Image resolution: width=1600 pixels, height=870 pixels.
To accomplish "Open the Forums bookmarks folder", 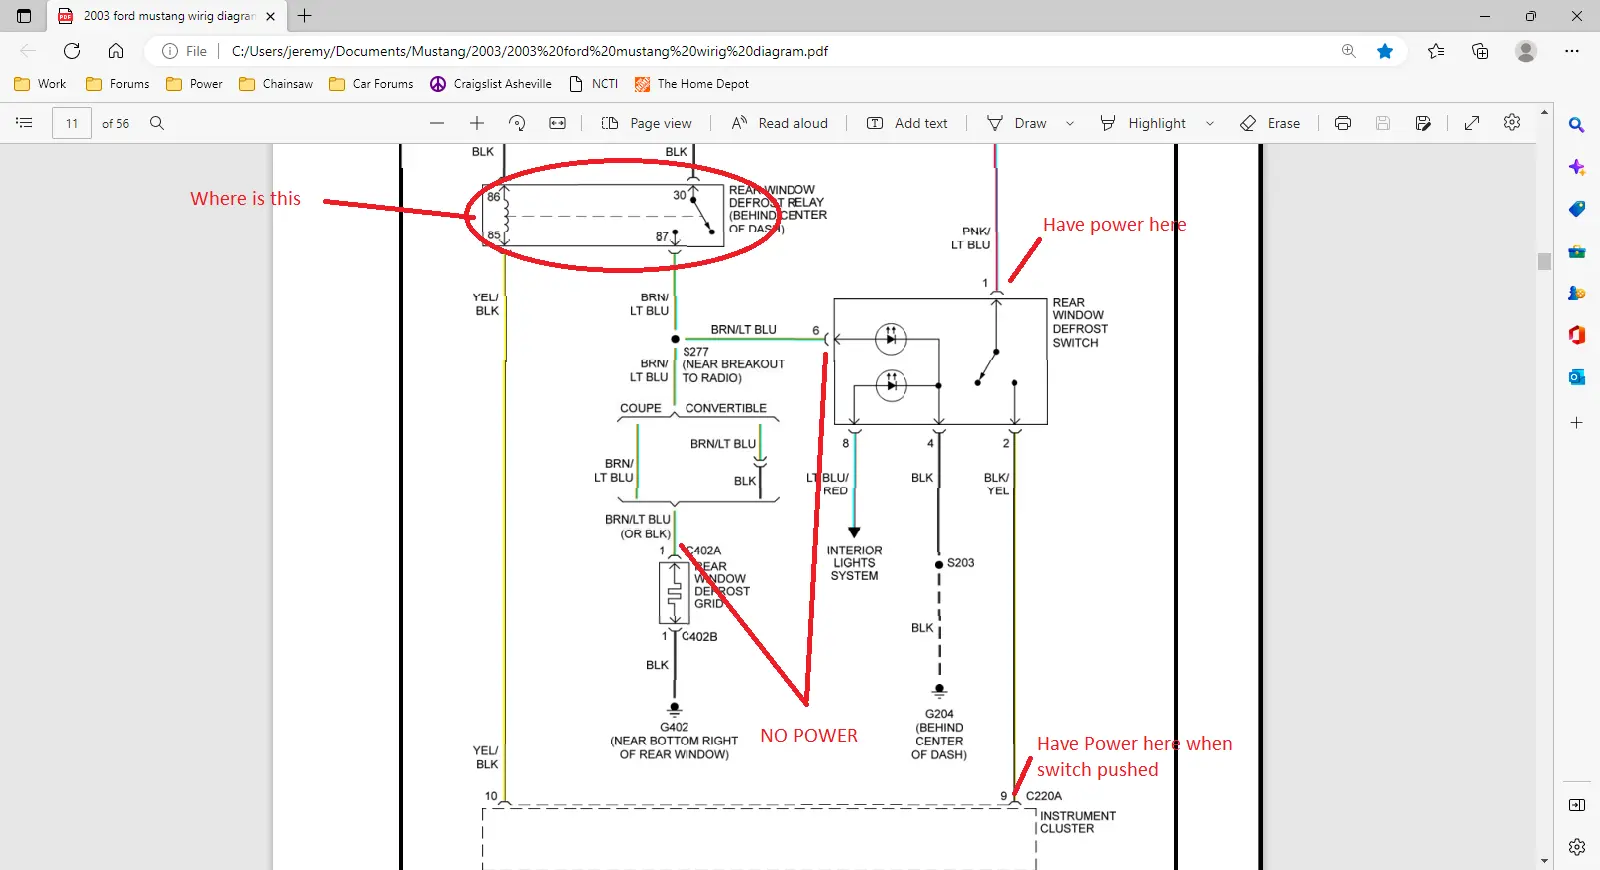I will 118,84.
